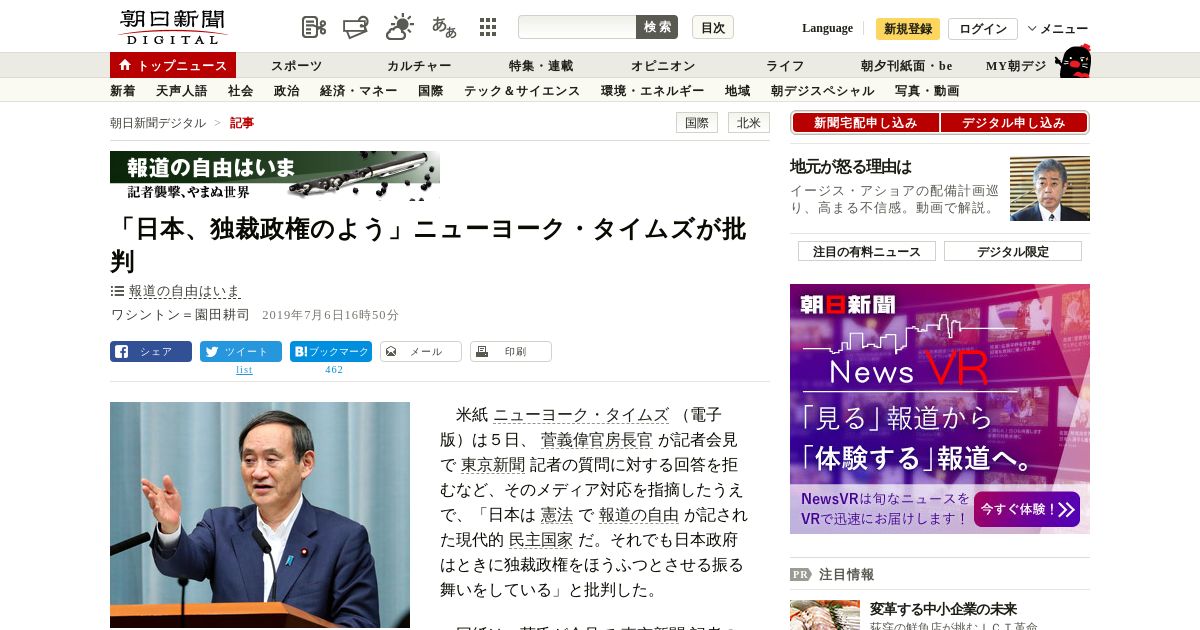The height and width of the screenshot is (630, 1200).
Task: Select the 朝夕刊紙面・be tab
Action: (907, 66)
